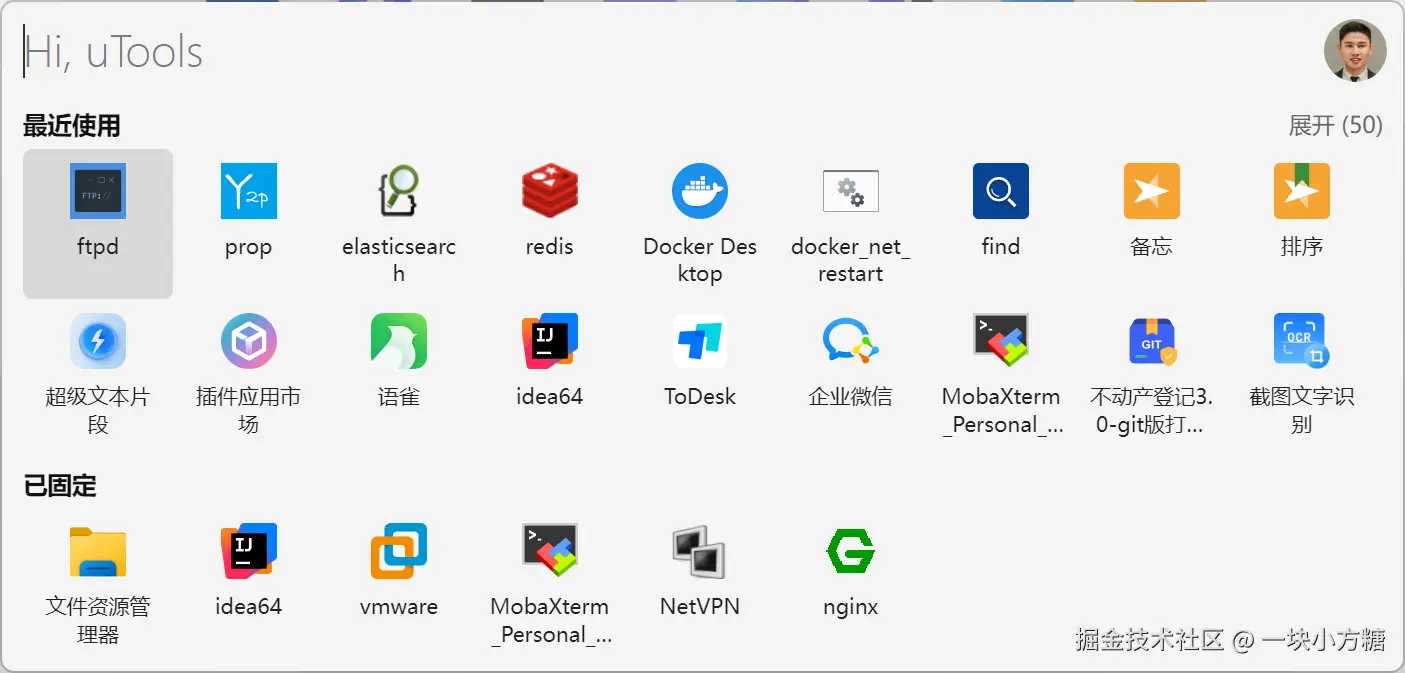Run the docker_net_restart script icon

[x=850, y=191]
